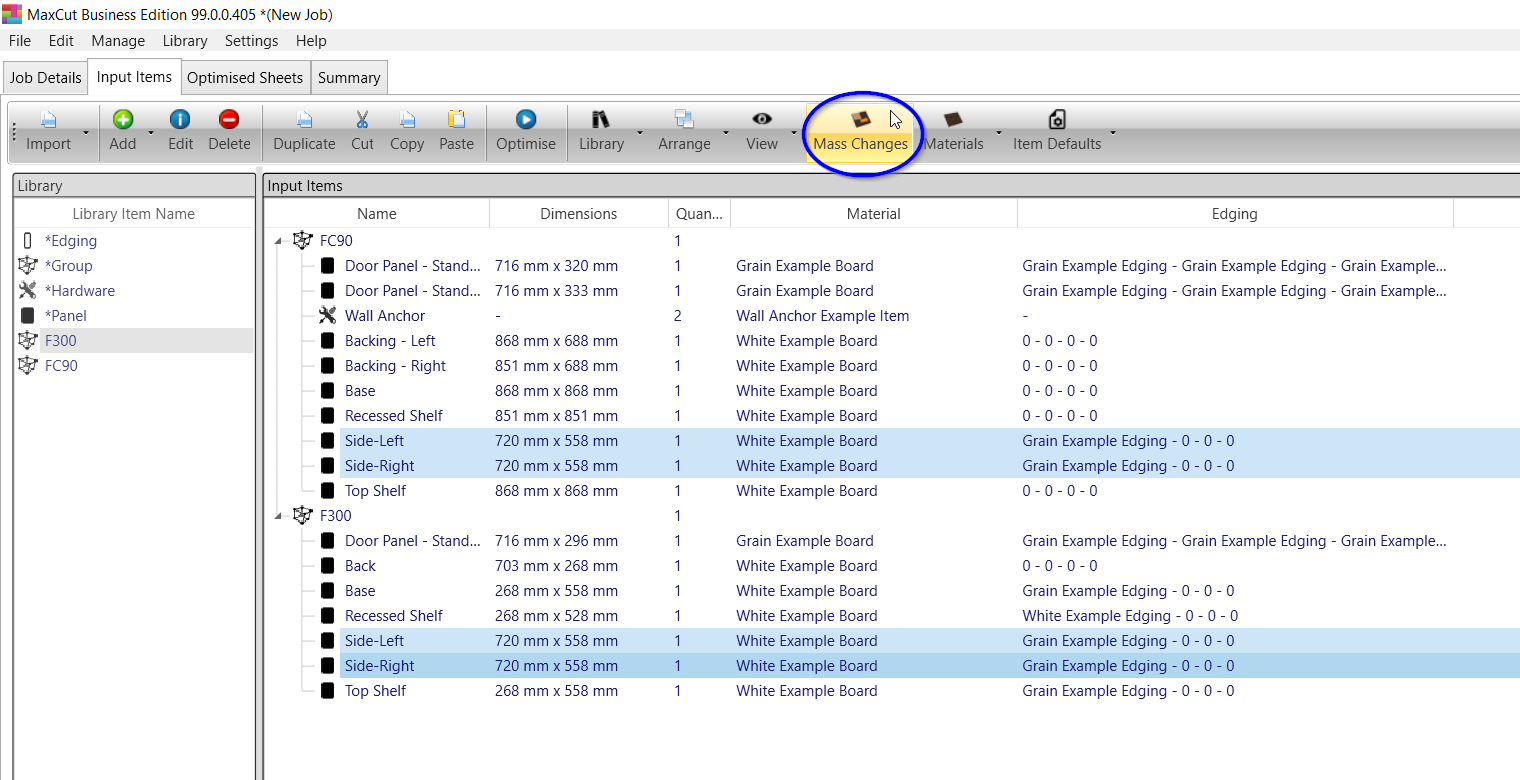This screenshot has width=1520, height=780.
Task: Click the Item Defaults icon
Action: tap(1057, 120)
